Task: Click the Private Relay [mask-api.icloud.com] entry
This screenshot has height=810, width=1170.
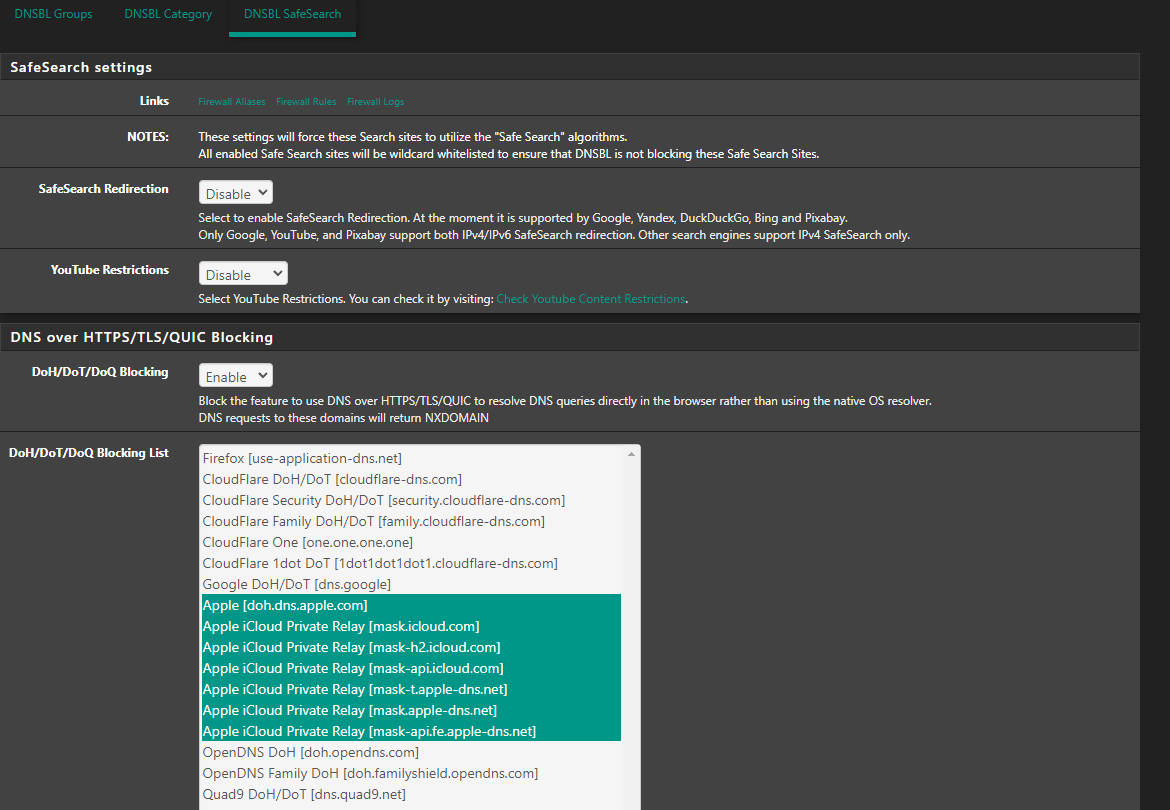Action: pyautogui.click(x=411, y=668)
